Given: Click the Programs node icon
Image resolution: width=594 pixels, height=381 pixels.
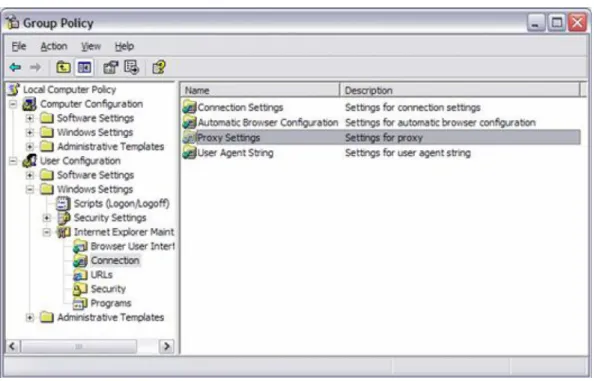Looking at the screenshot, I should click(80, 303).
